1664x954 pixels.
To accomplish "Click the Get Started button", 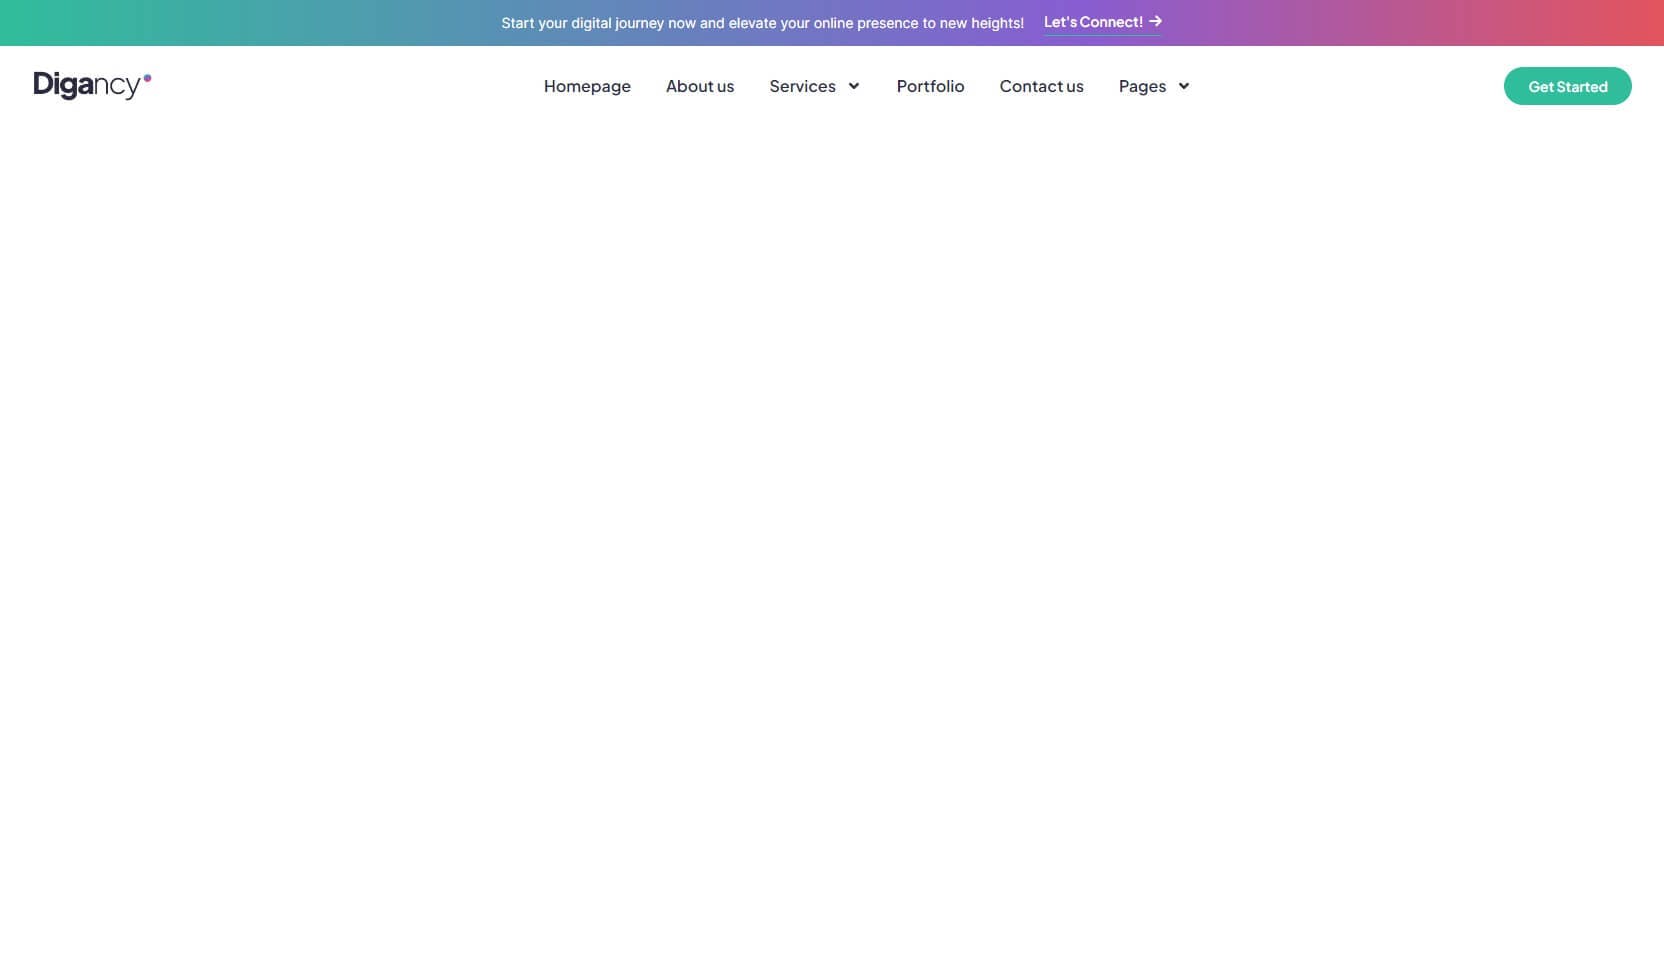I will tap(1567, 86).
